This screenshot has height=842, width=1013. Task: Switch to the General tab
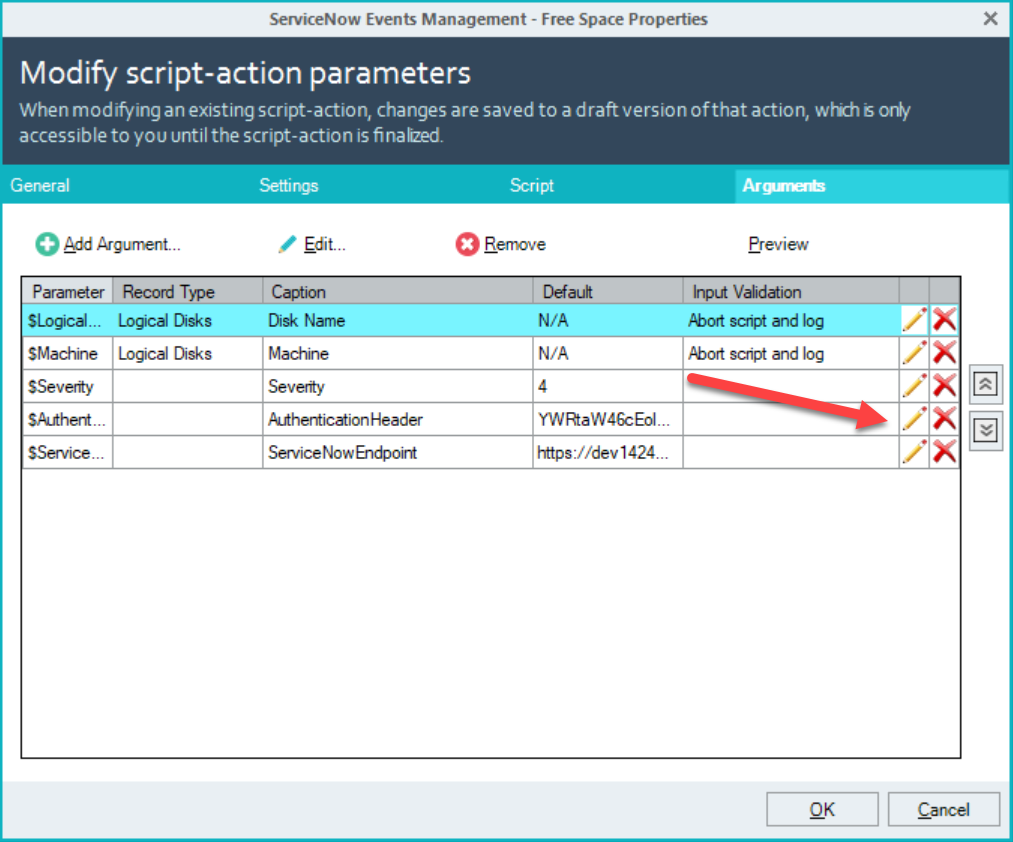(40, 185)
